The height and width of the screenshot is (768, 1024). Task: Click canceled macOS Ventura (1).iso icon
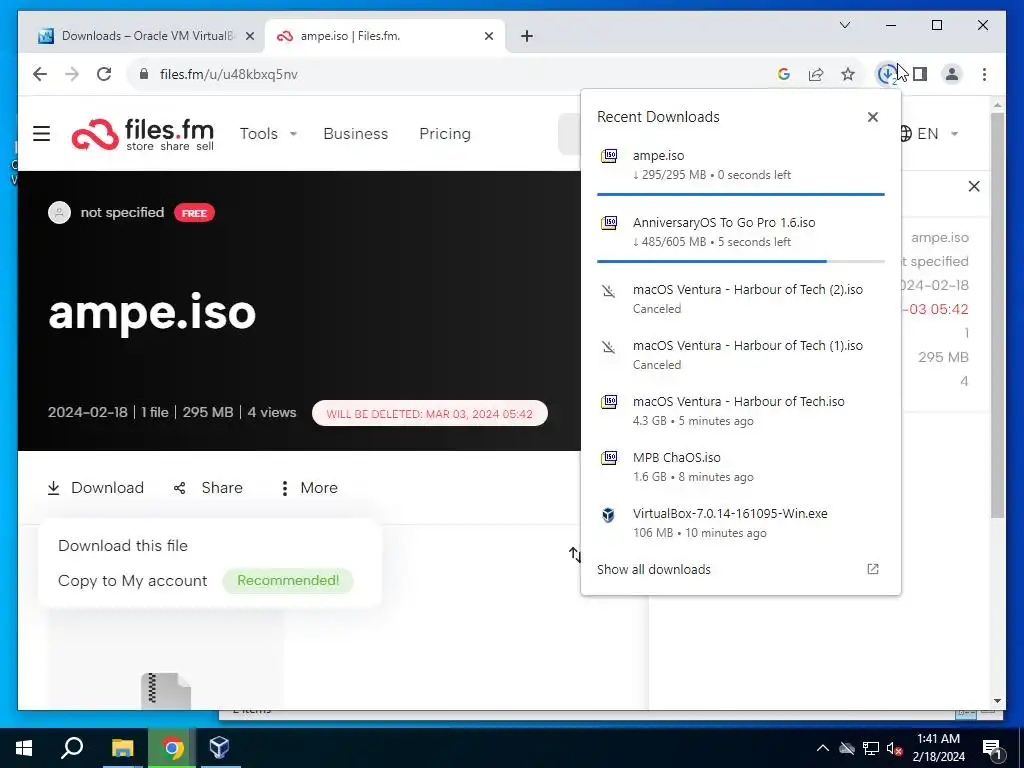pos(609,347)
